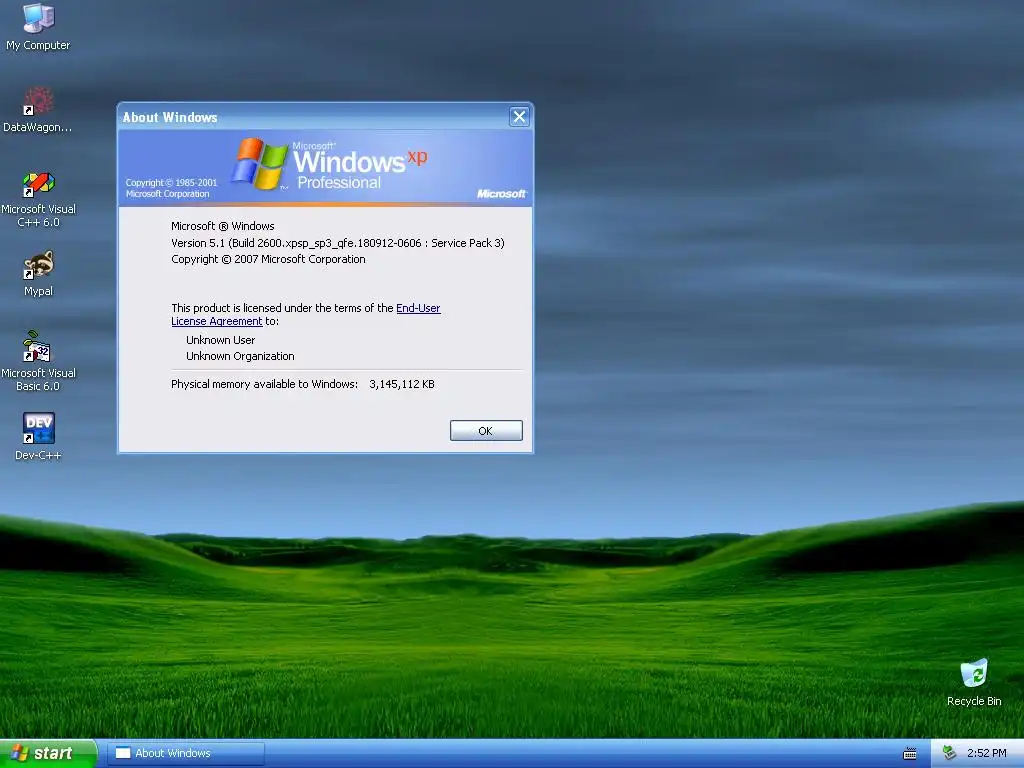Click the Safely Remove Hardware tray icon

pyautogui.click(x=950, y=753)
